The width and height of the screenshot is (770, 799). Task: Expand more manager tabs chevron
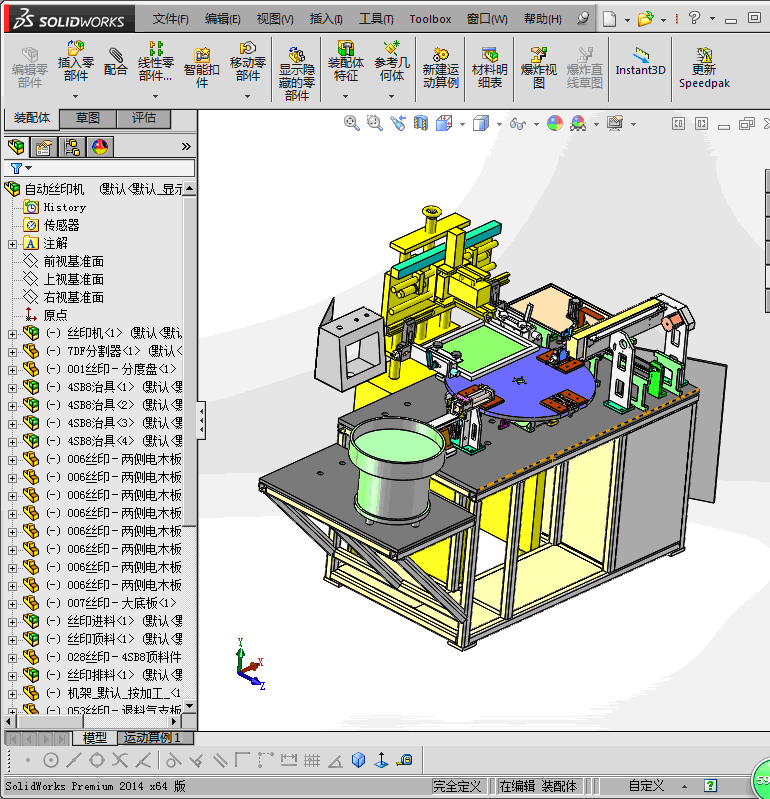coord(186,147)
